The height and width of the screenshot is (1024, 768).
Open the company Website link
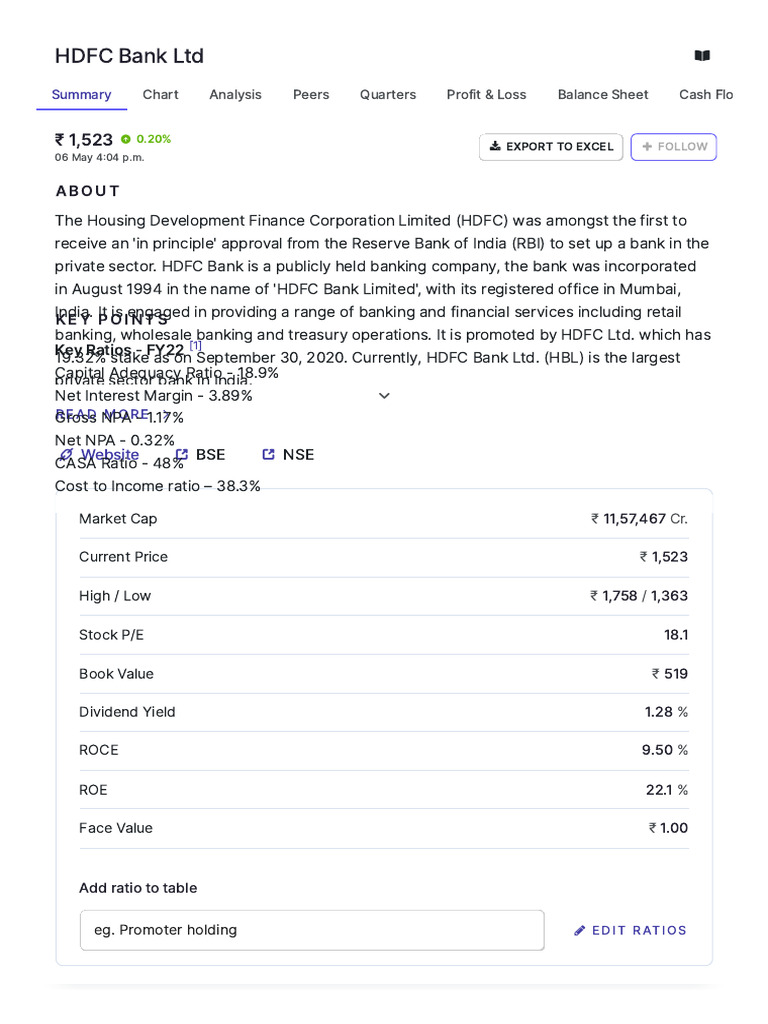(99, 455)
